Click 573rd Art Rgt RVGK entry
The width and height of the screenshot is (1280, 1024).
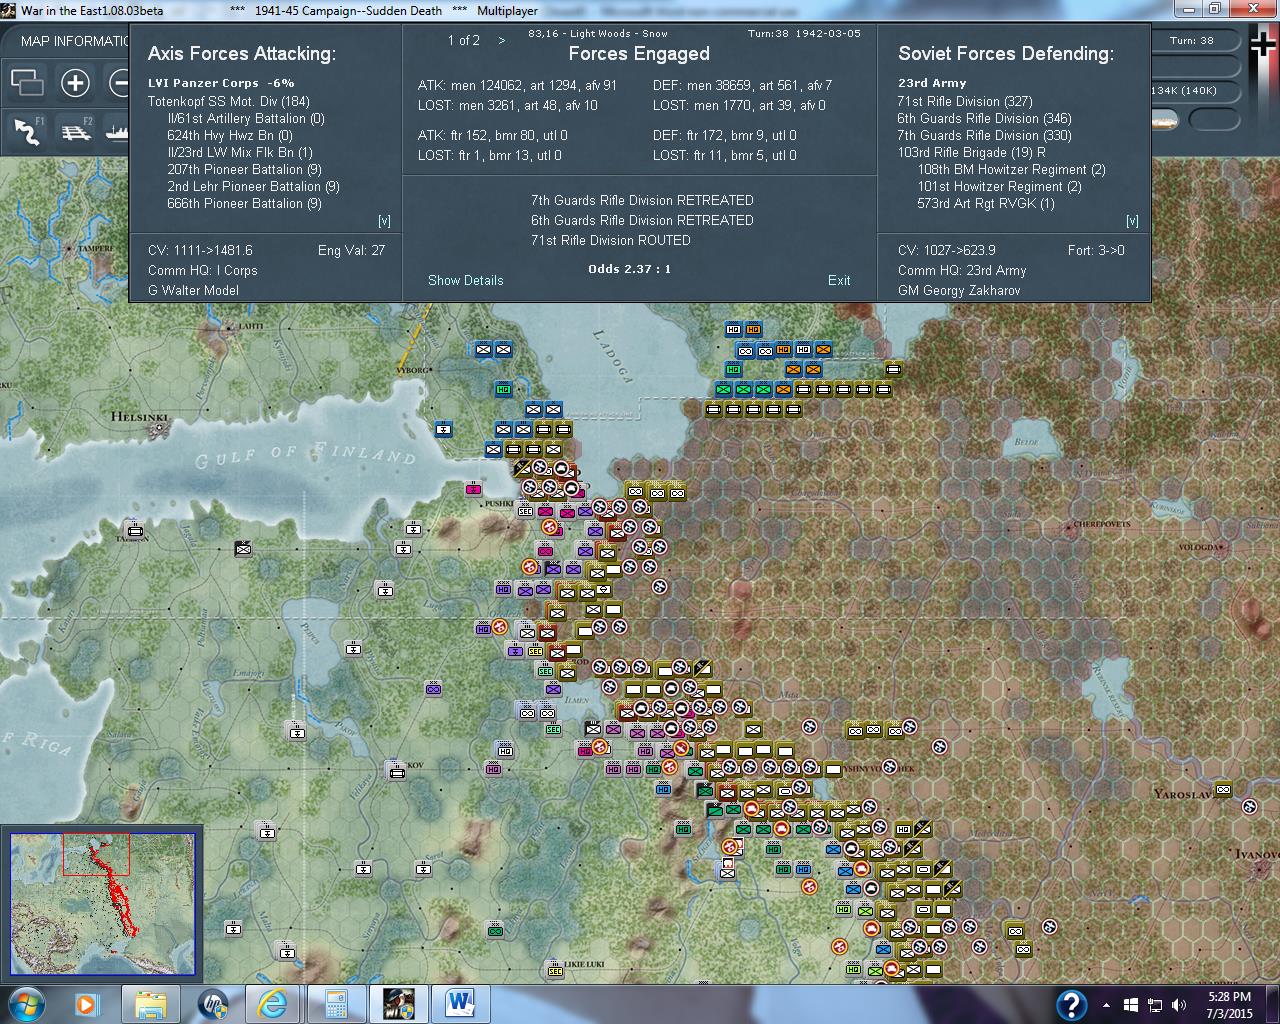986,203
